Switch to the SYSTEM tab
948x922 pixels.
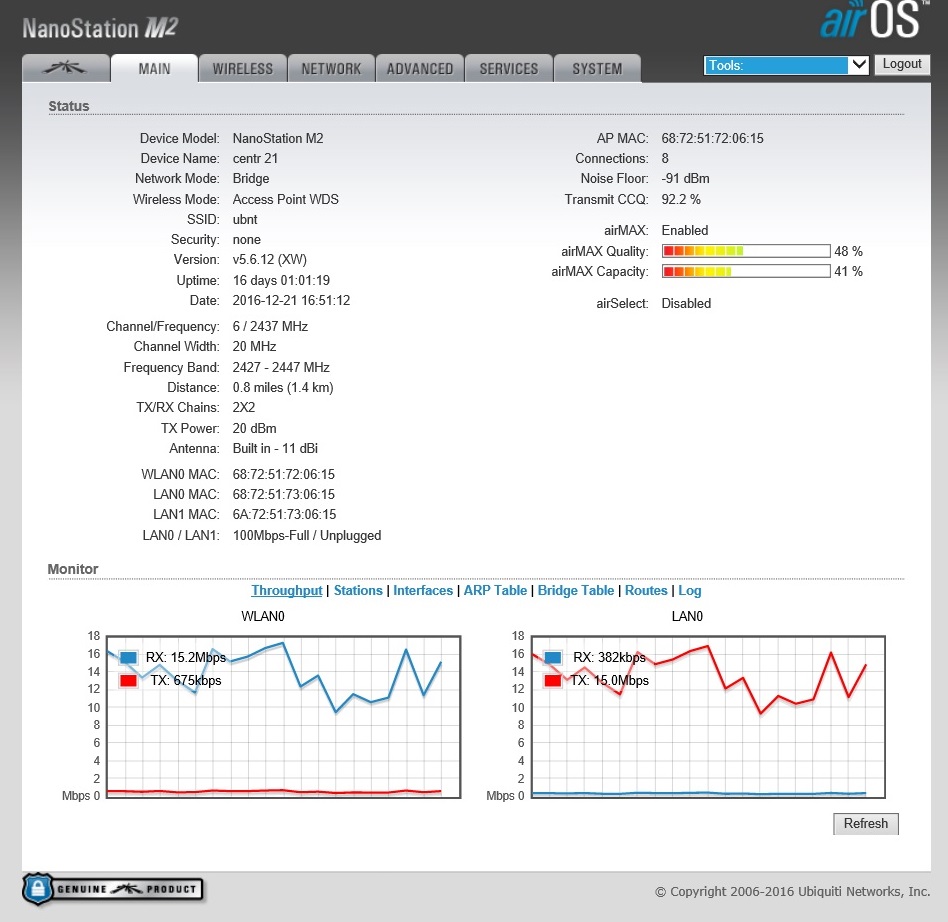tap(597, 68)
